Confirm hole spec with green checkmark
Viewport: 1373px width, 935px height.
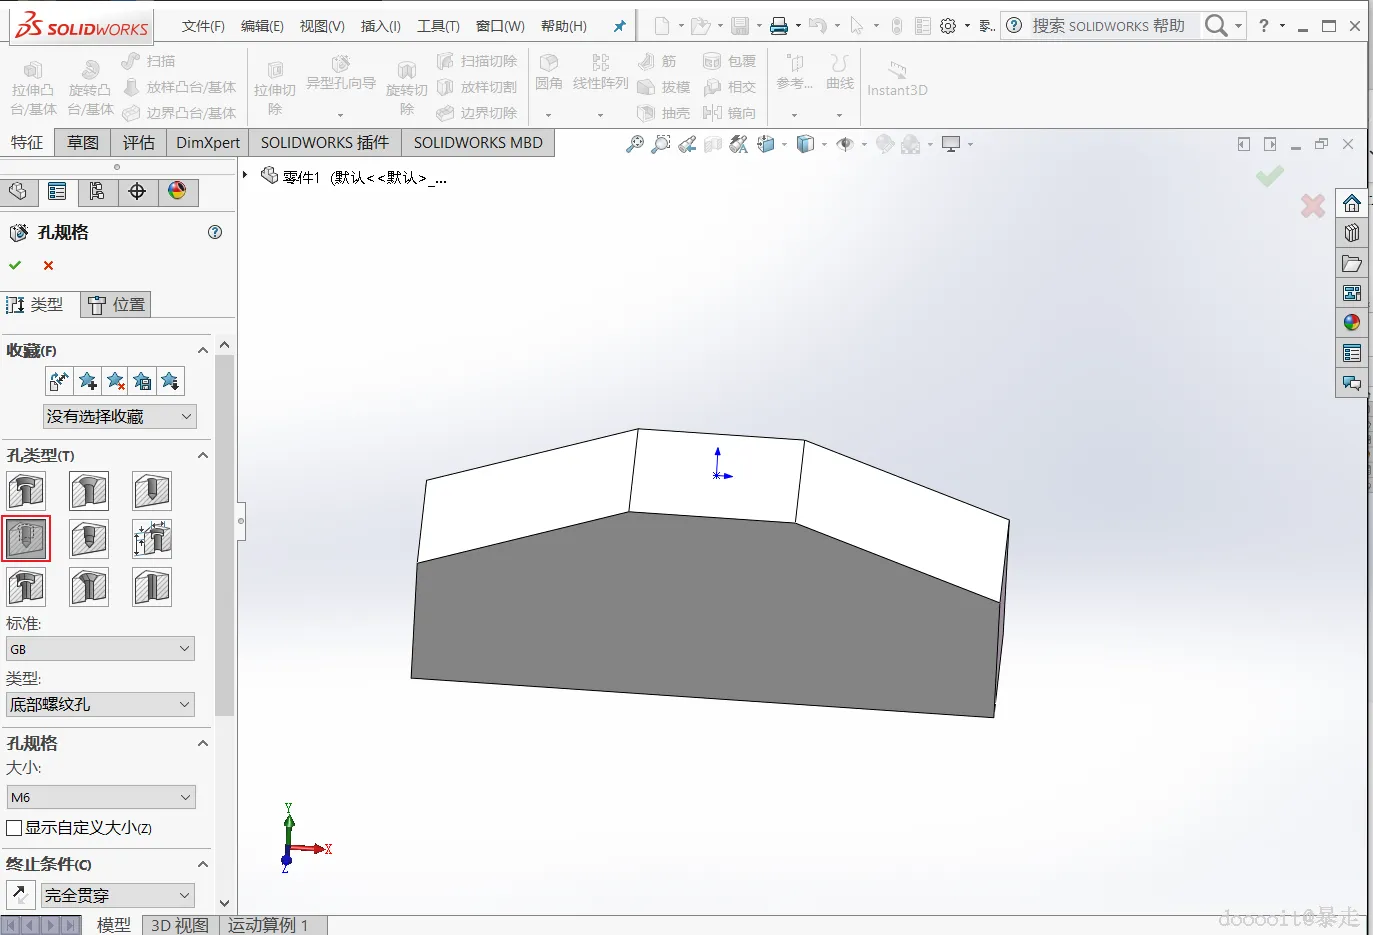point(15,265)
